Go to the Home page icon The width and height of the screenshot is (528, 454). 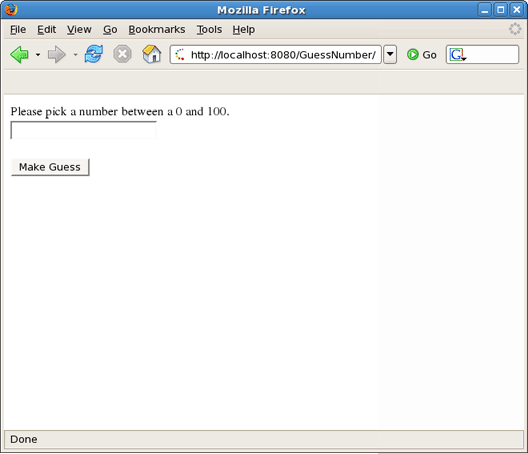pyautogui.click(x=152, y=54)
